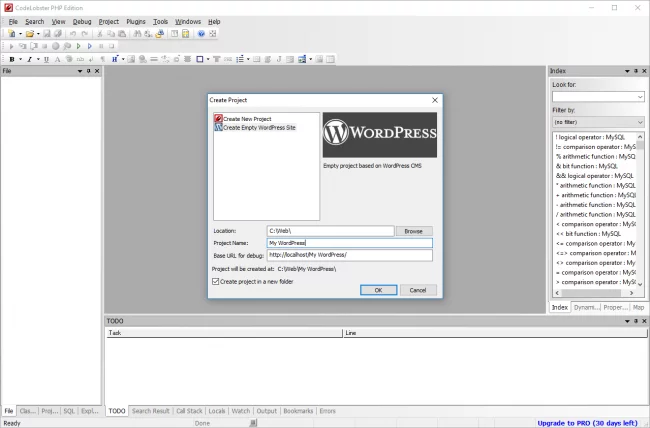Click the Cut scissors icon
The image size is (650, 428).
point(99,34)
